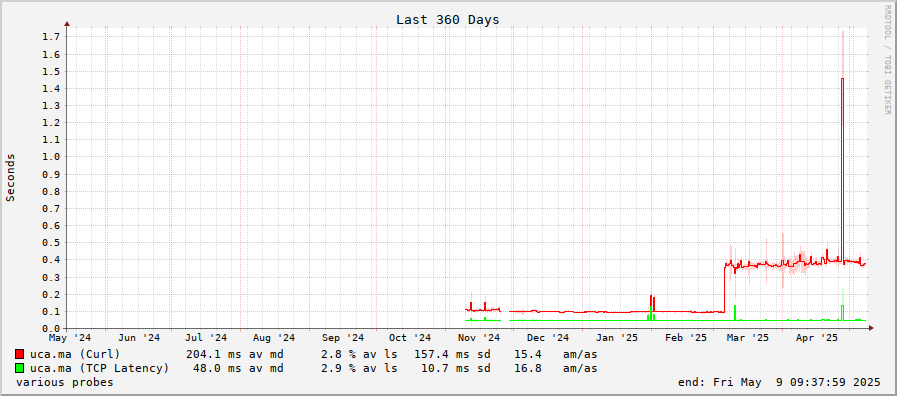Screen dimensions: 897x396
Task: Click the 204.1 ms av md value
Action: (x=235, y=354)
